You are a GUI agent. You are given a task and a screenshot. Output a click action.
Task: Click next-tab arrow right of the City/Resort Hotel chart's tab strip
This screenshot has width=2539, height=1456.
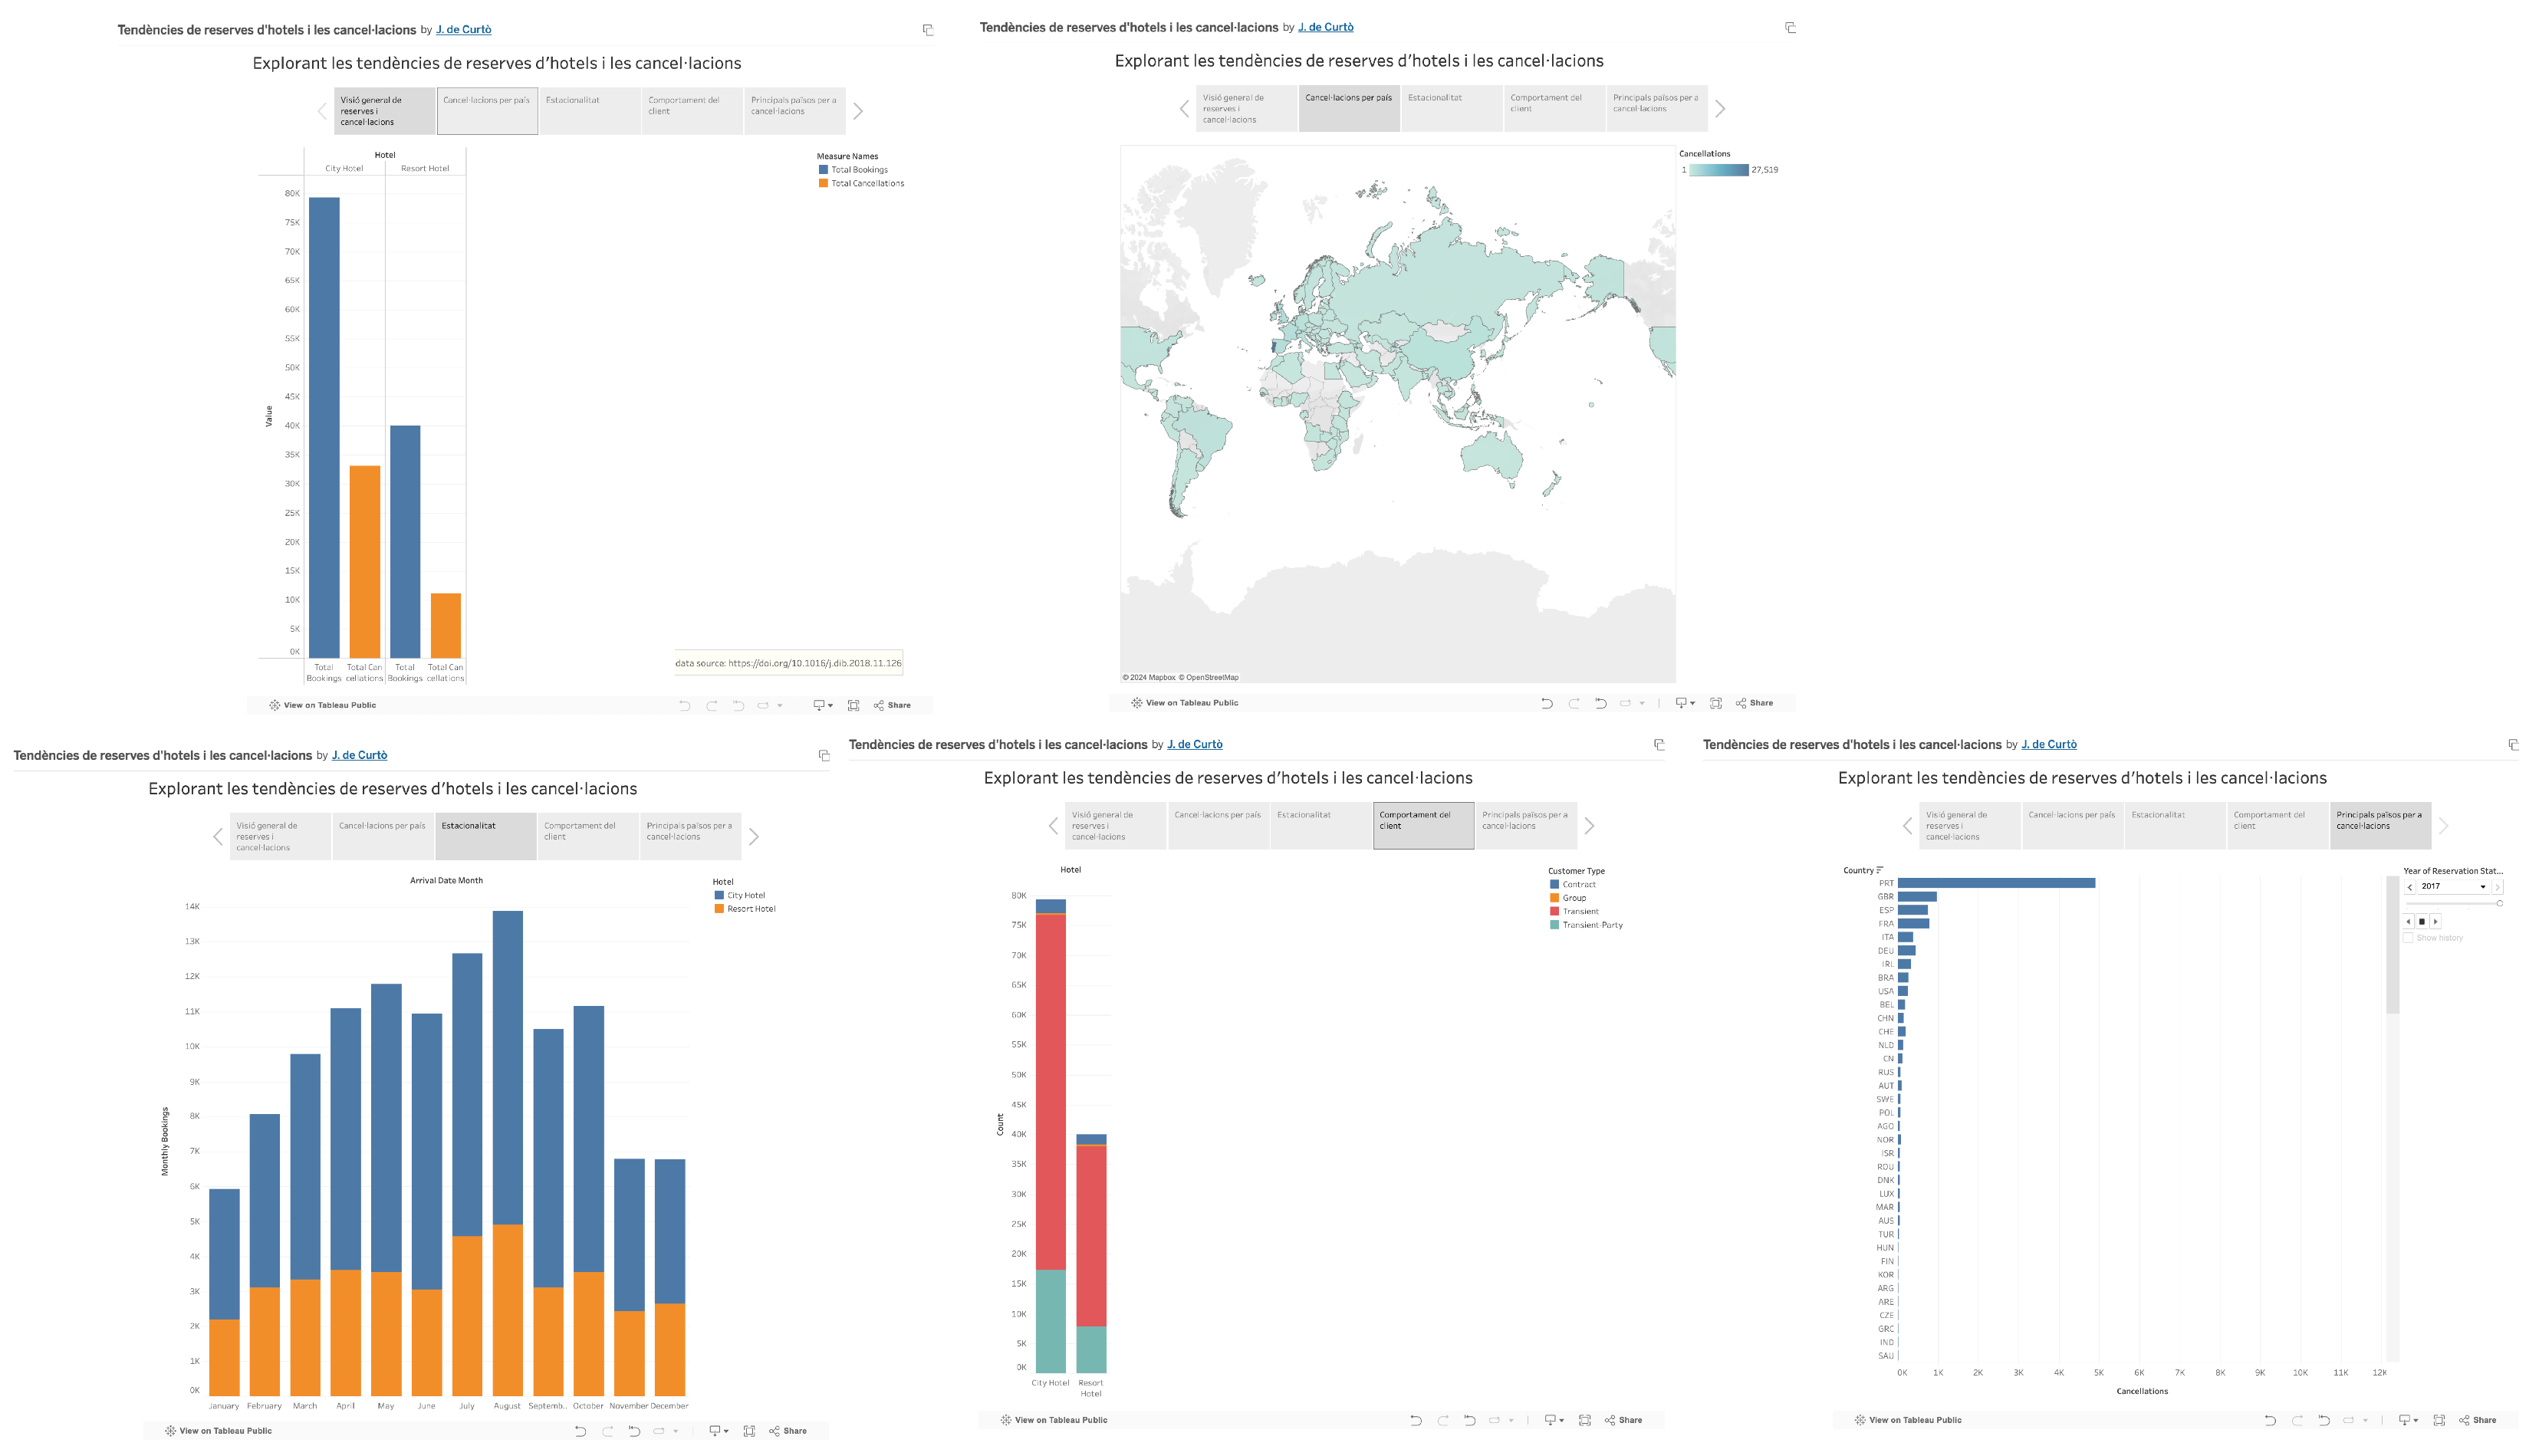(x=857, y=111)
